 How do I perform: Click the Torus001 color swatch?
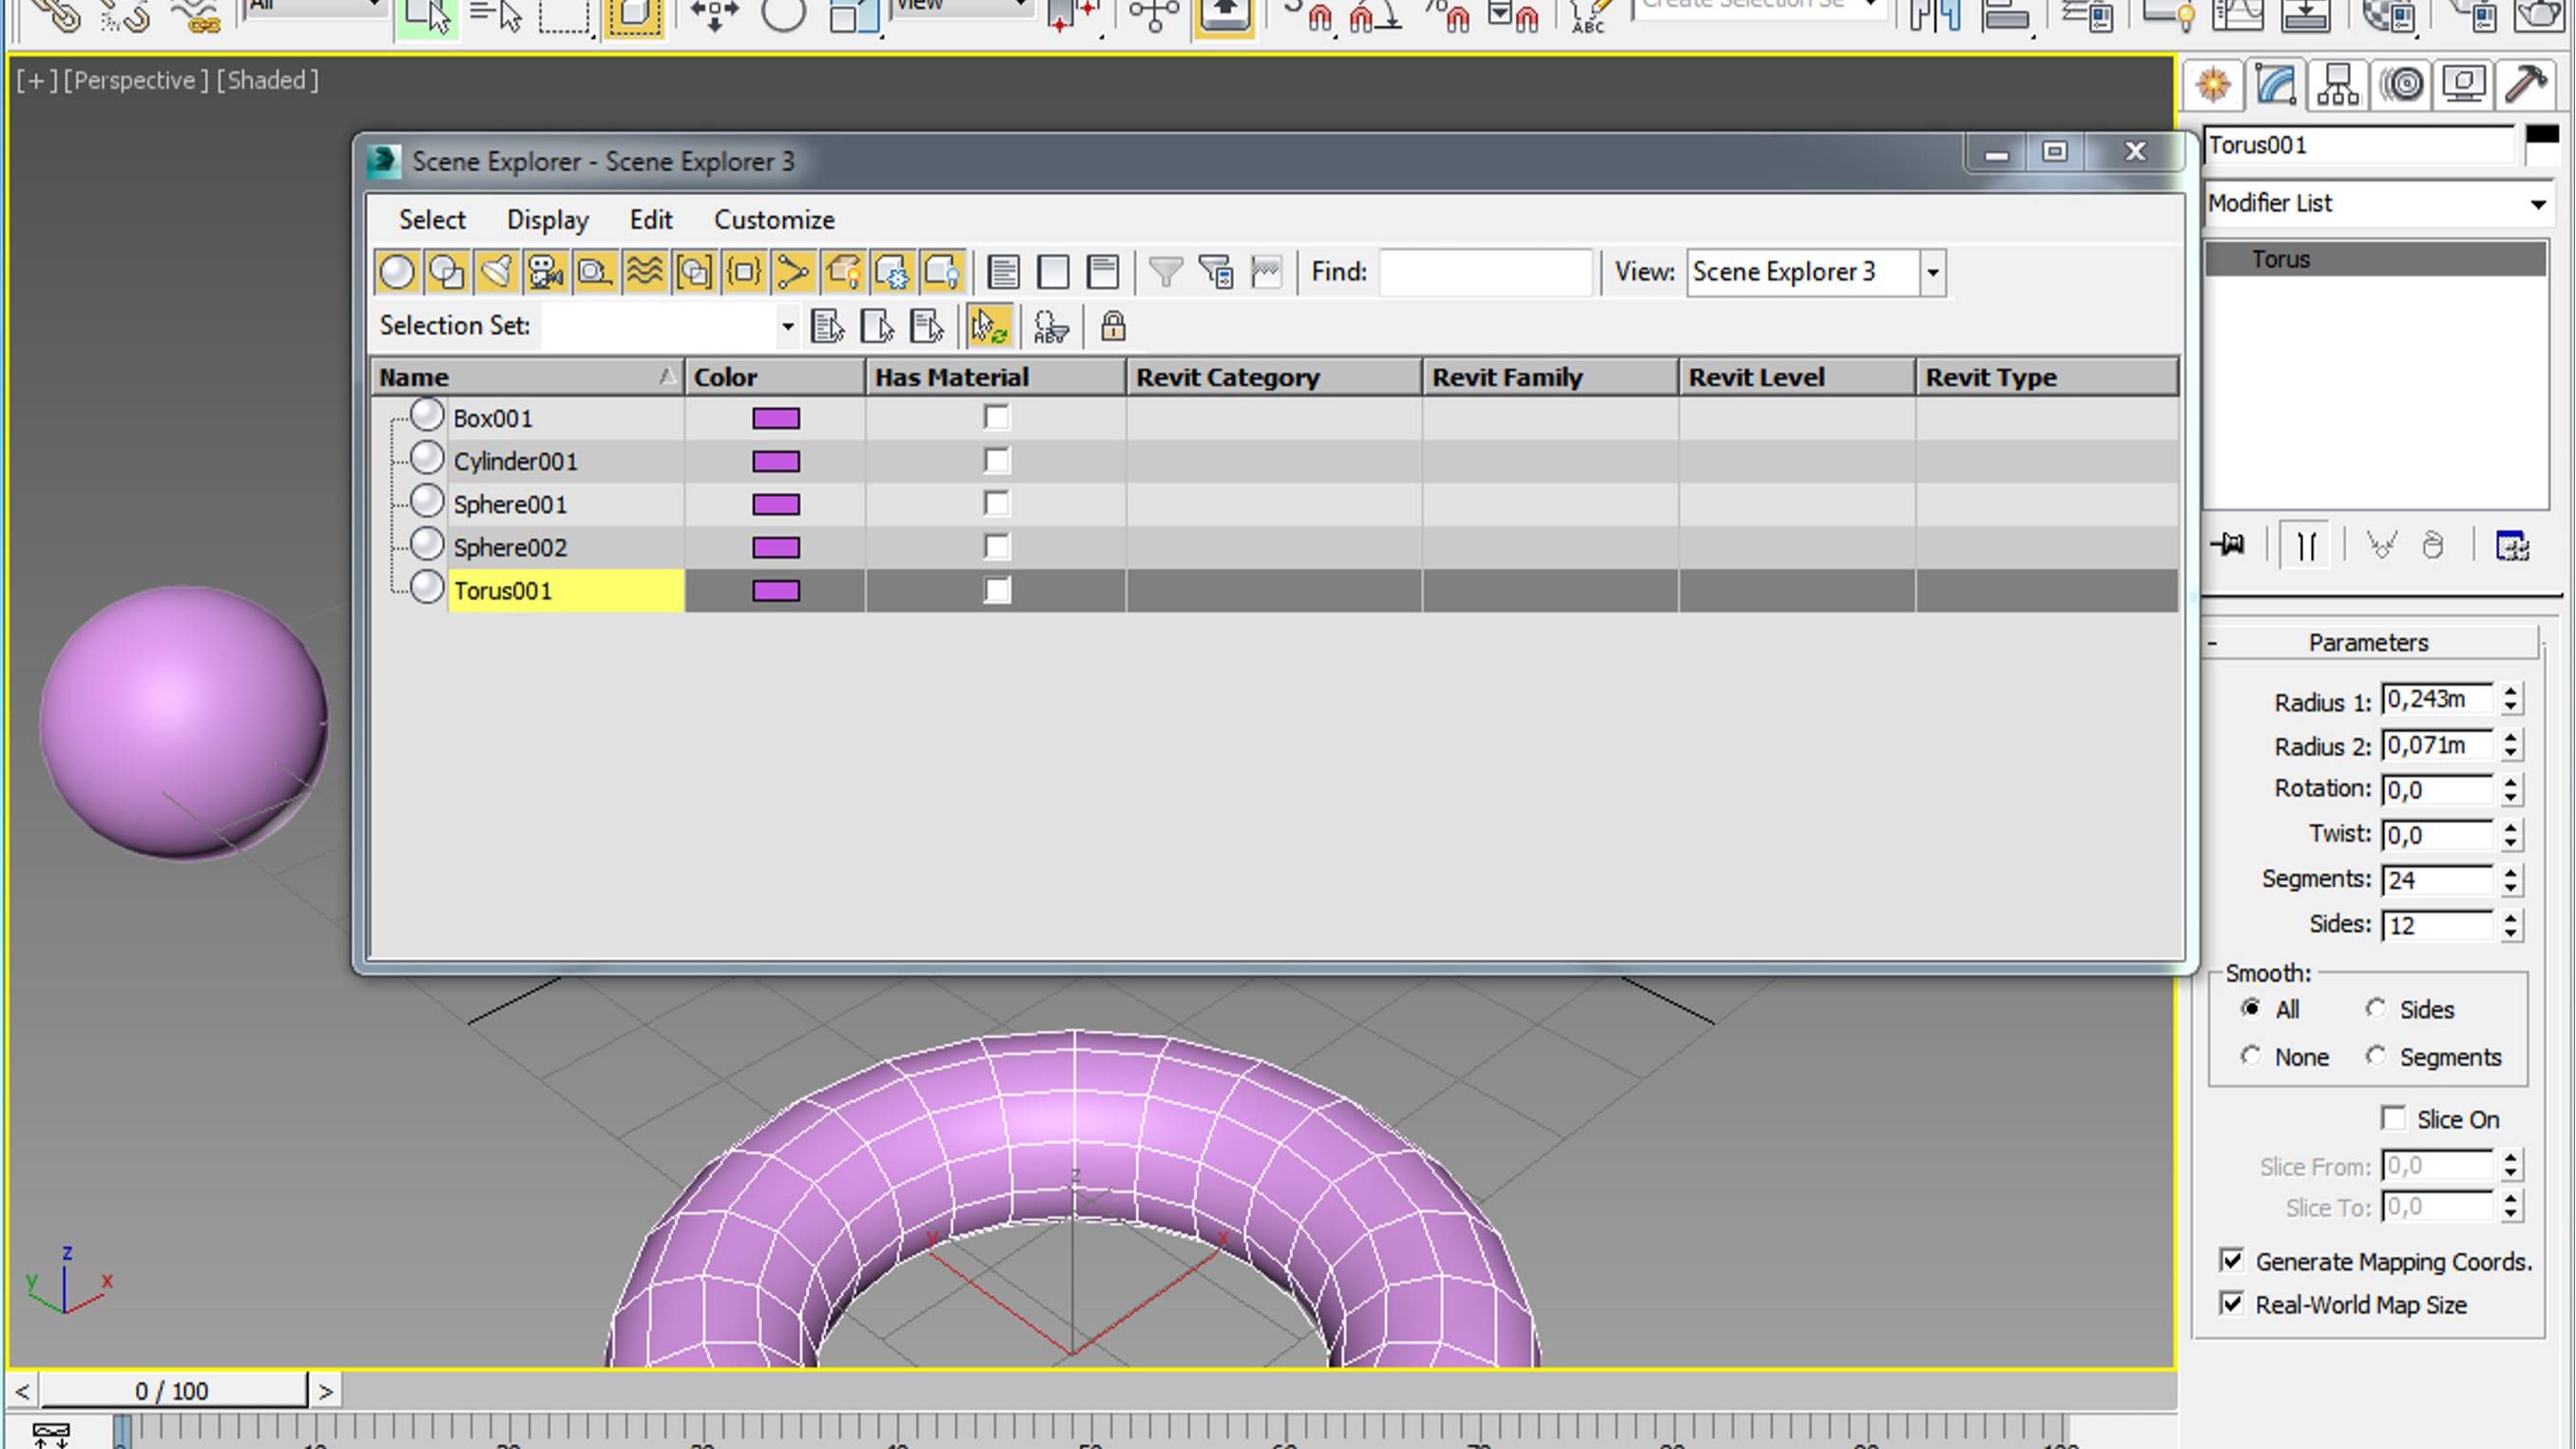(x=773, y=589)
